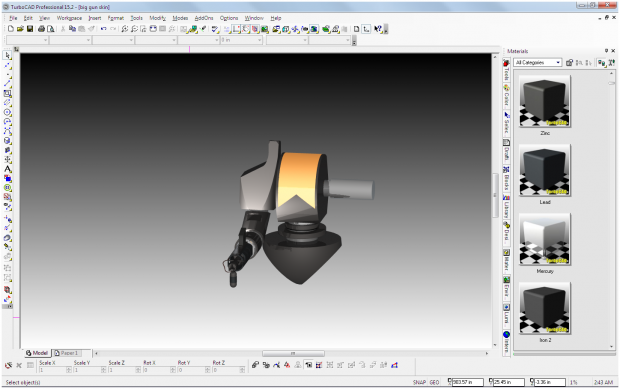Open the Tools palette side tab
The height and width of the screenshot is (389, 620).
(506, 70)
